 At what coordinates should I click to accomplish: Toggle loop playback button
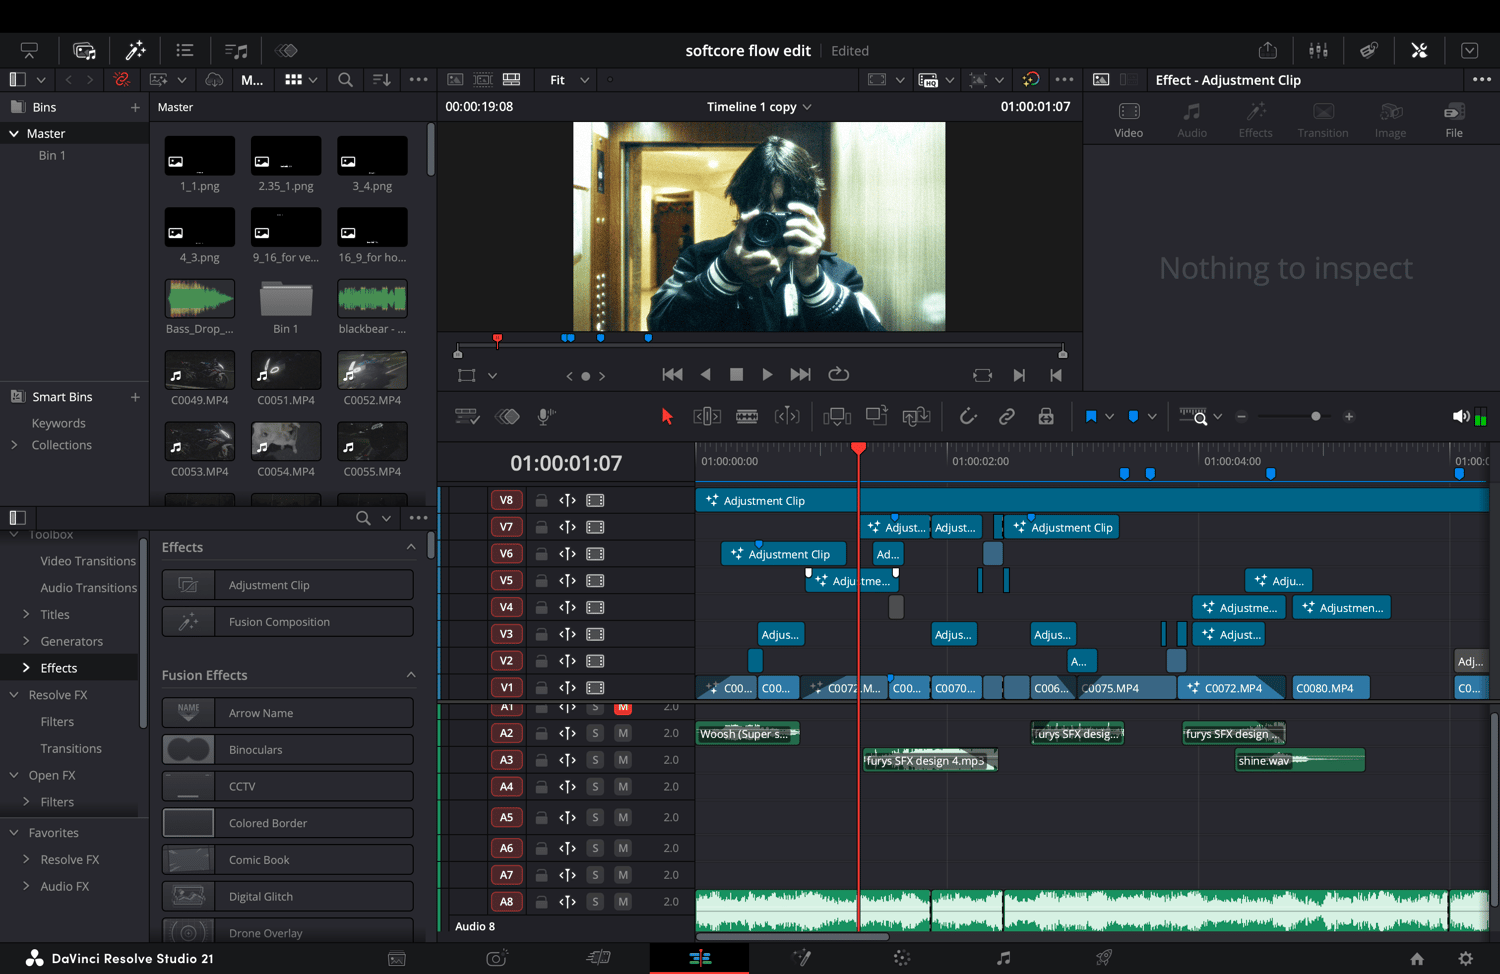839,374
